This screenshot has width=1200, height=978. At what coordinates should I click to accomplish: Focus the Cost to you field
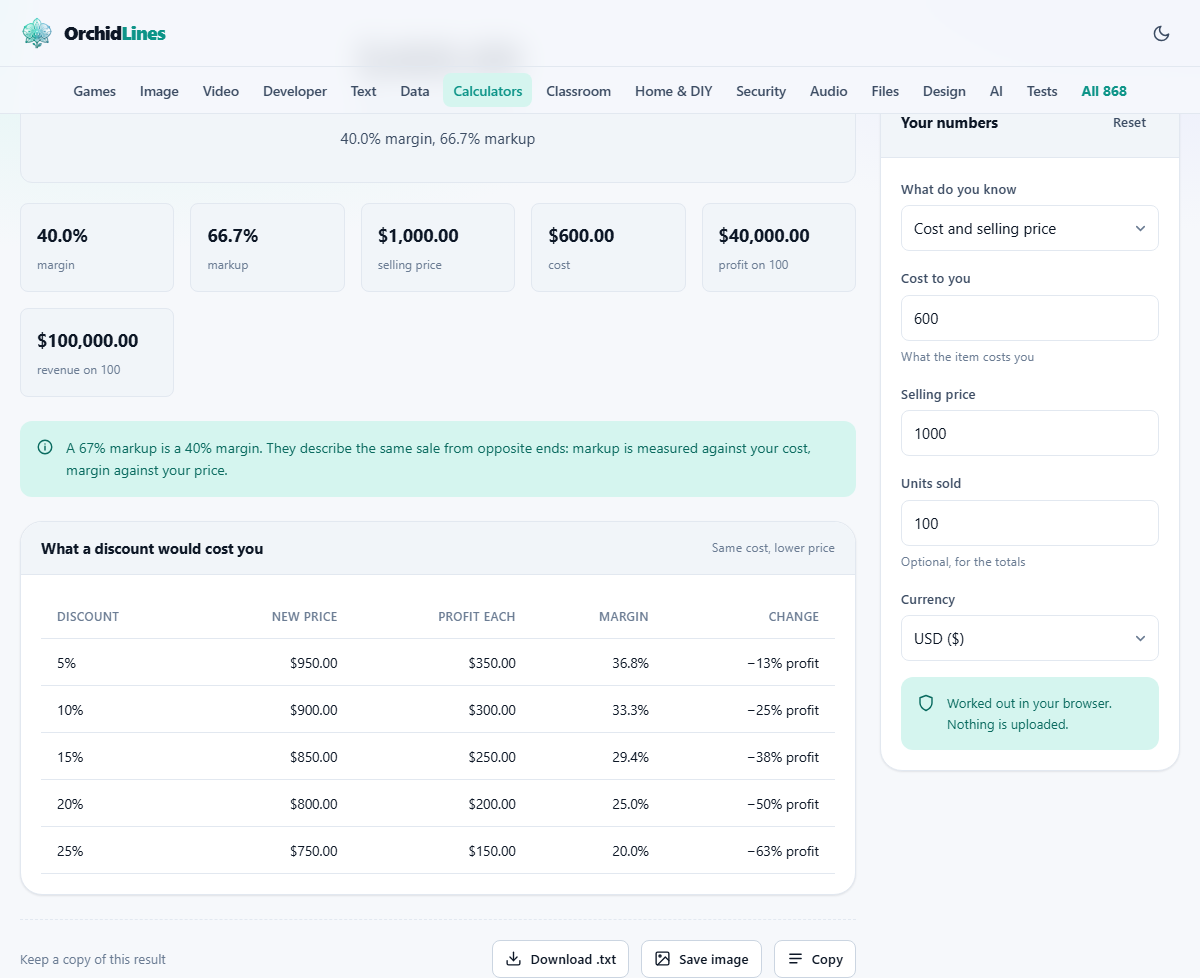[x=1030, y=318]
